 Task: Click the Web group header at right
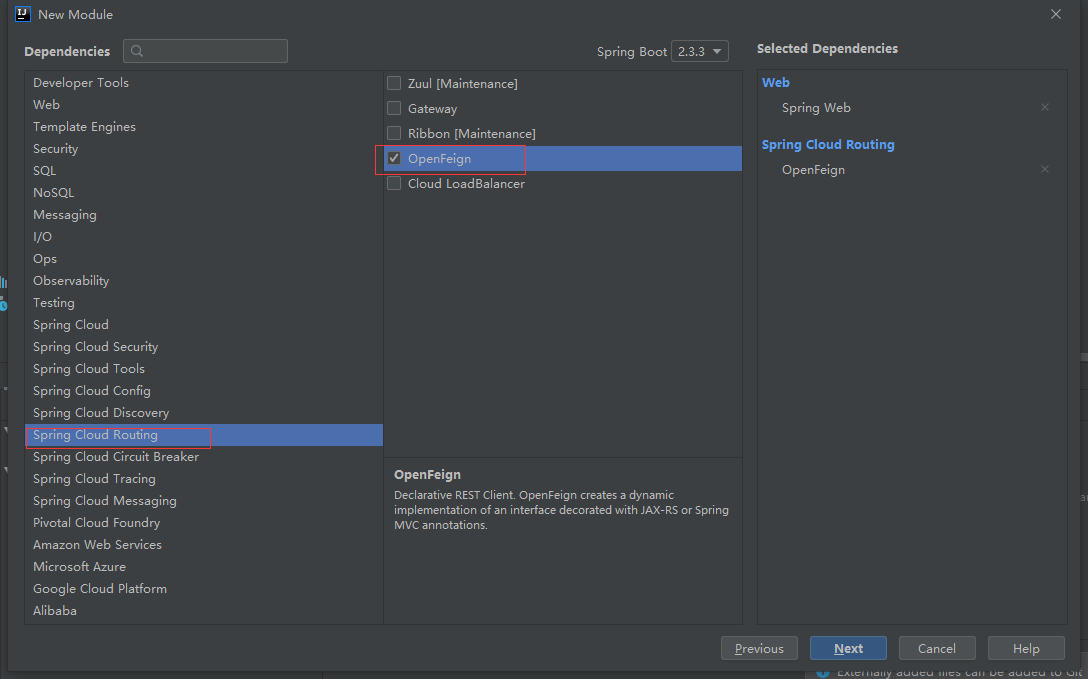(776, 83)
